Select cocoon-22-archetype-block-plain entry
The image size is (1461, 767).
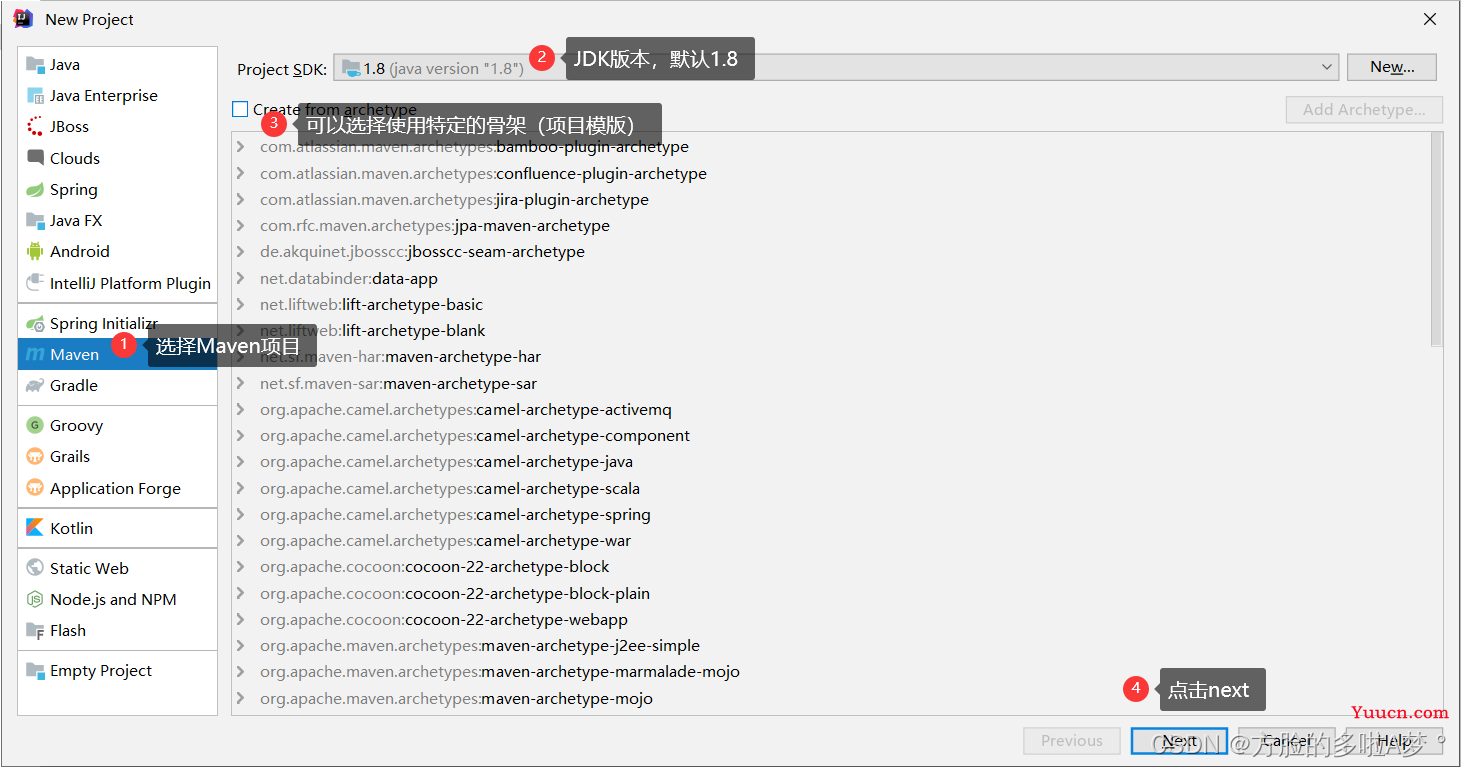(455, 593)
